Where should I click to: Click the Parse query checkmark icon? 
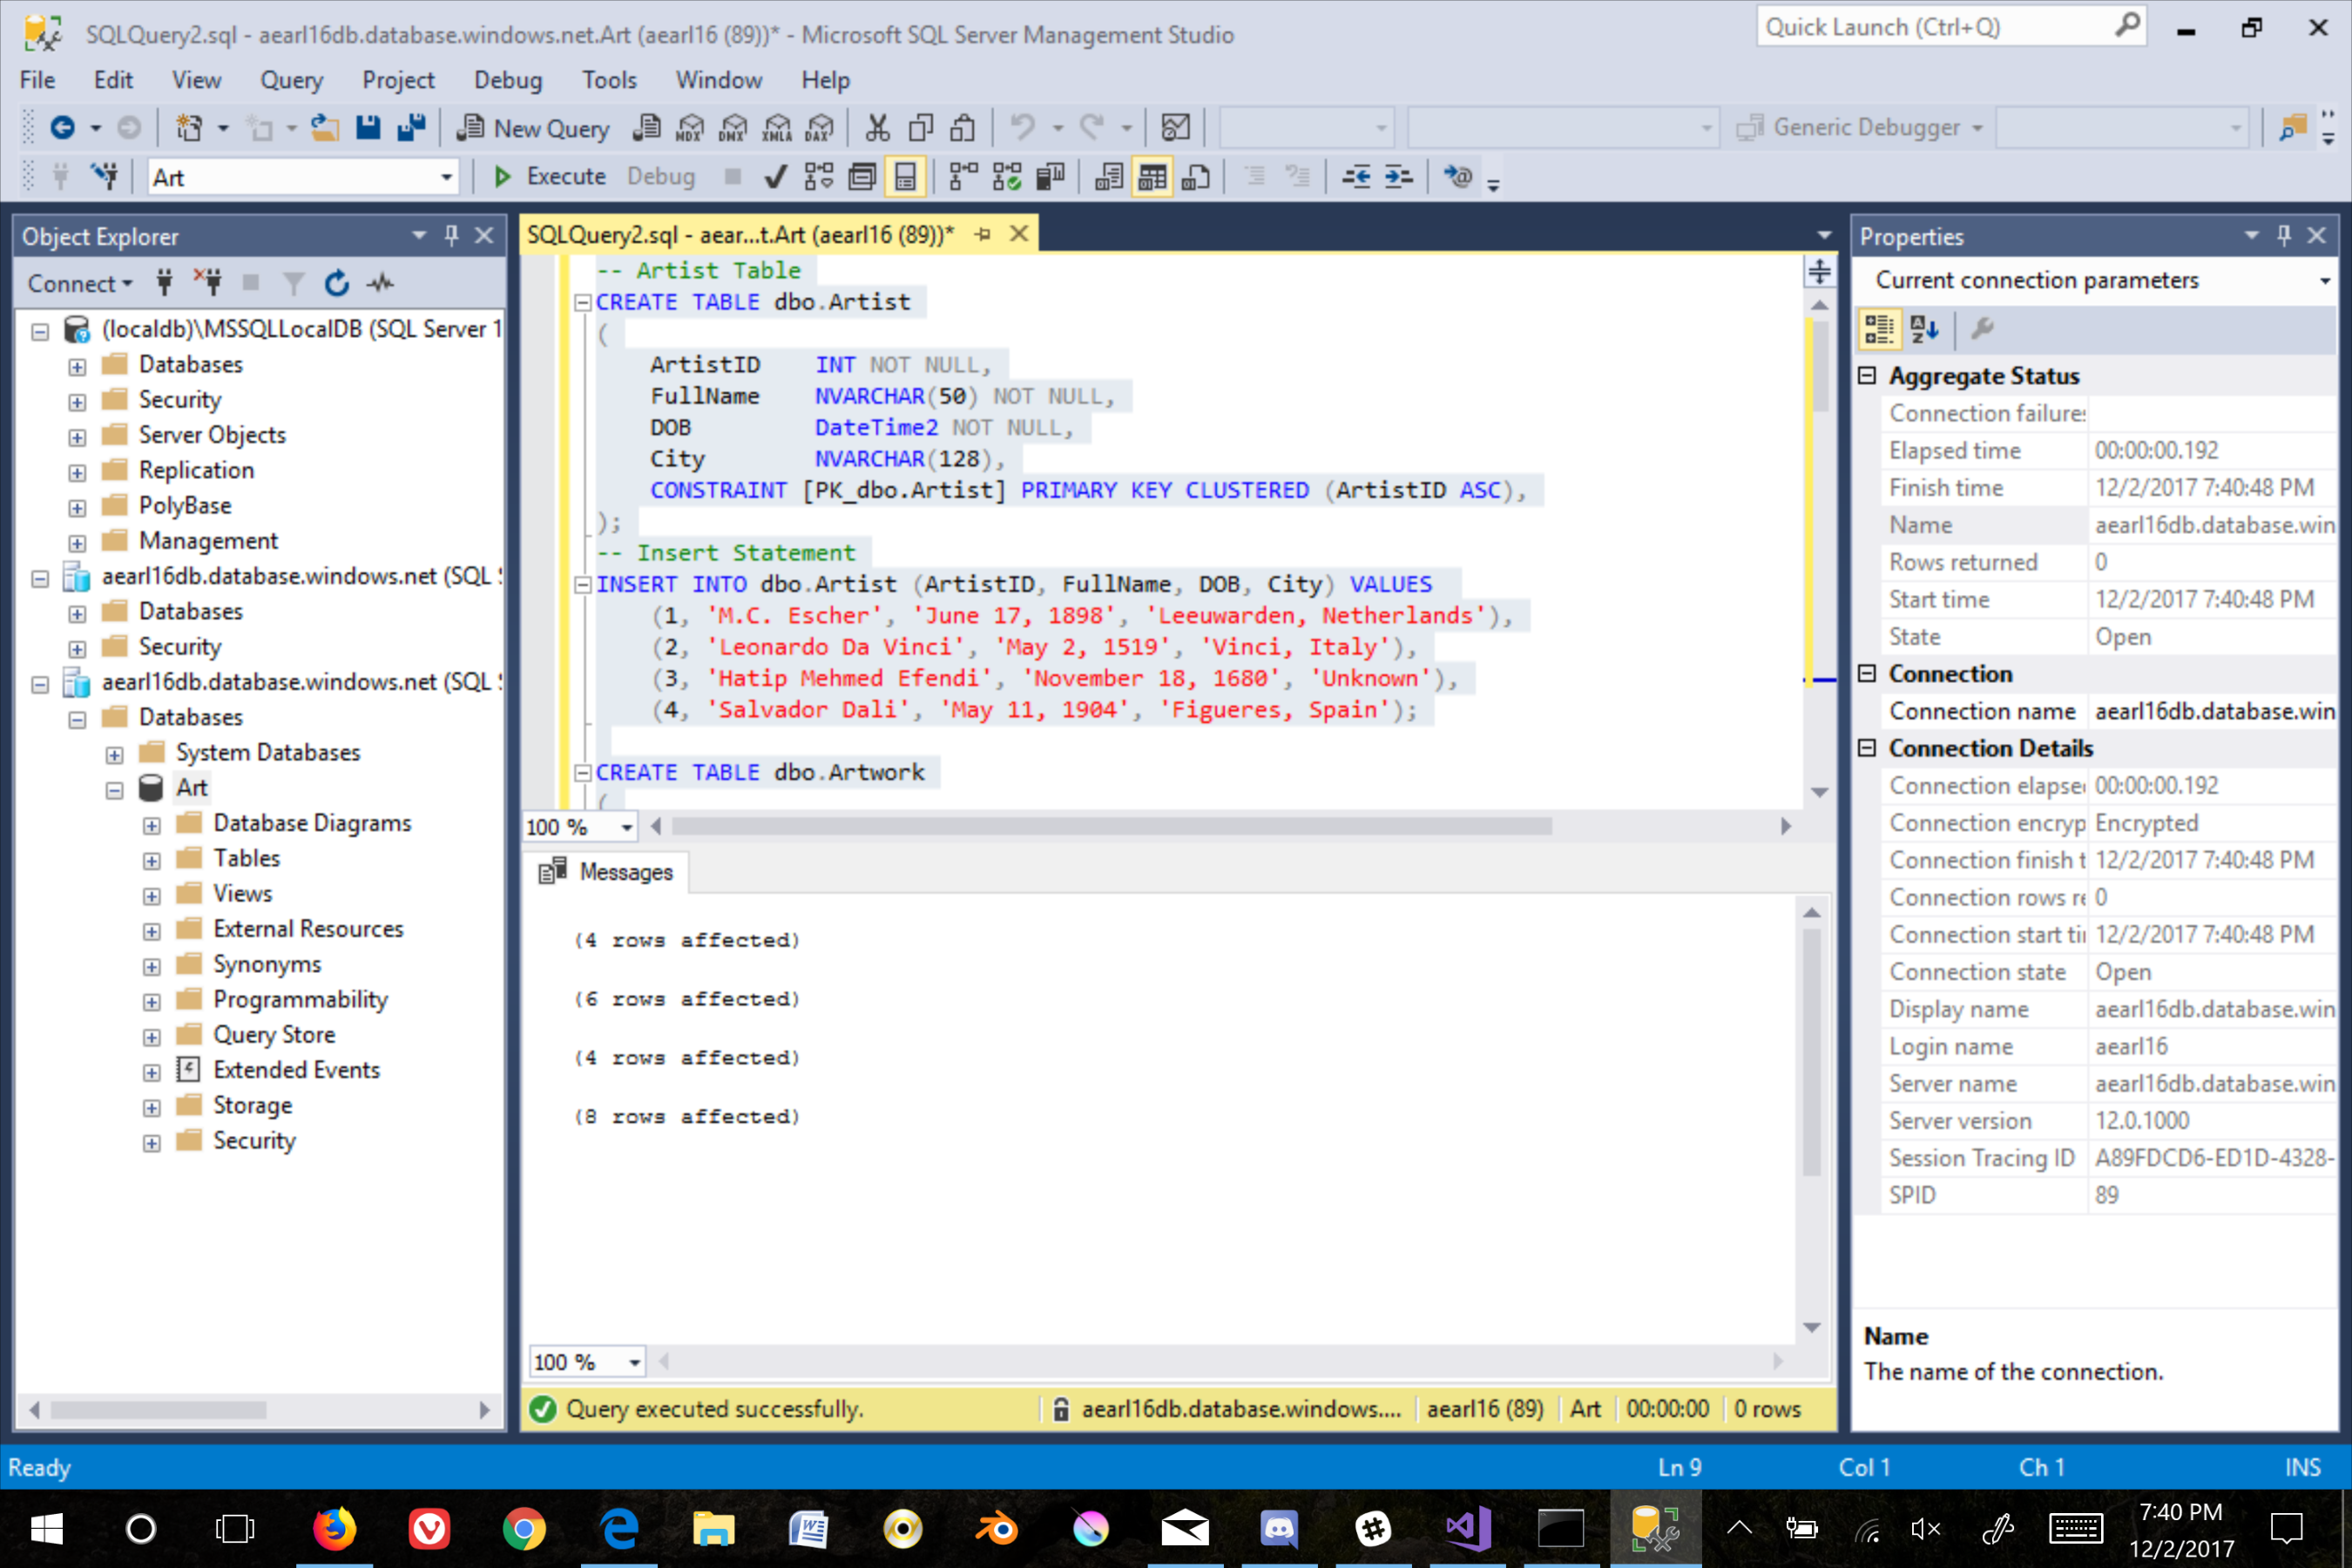click(x=774, y=177)
